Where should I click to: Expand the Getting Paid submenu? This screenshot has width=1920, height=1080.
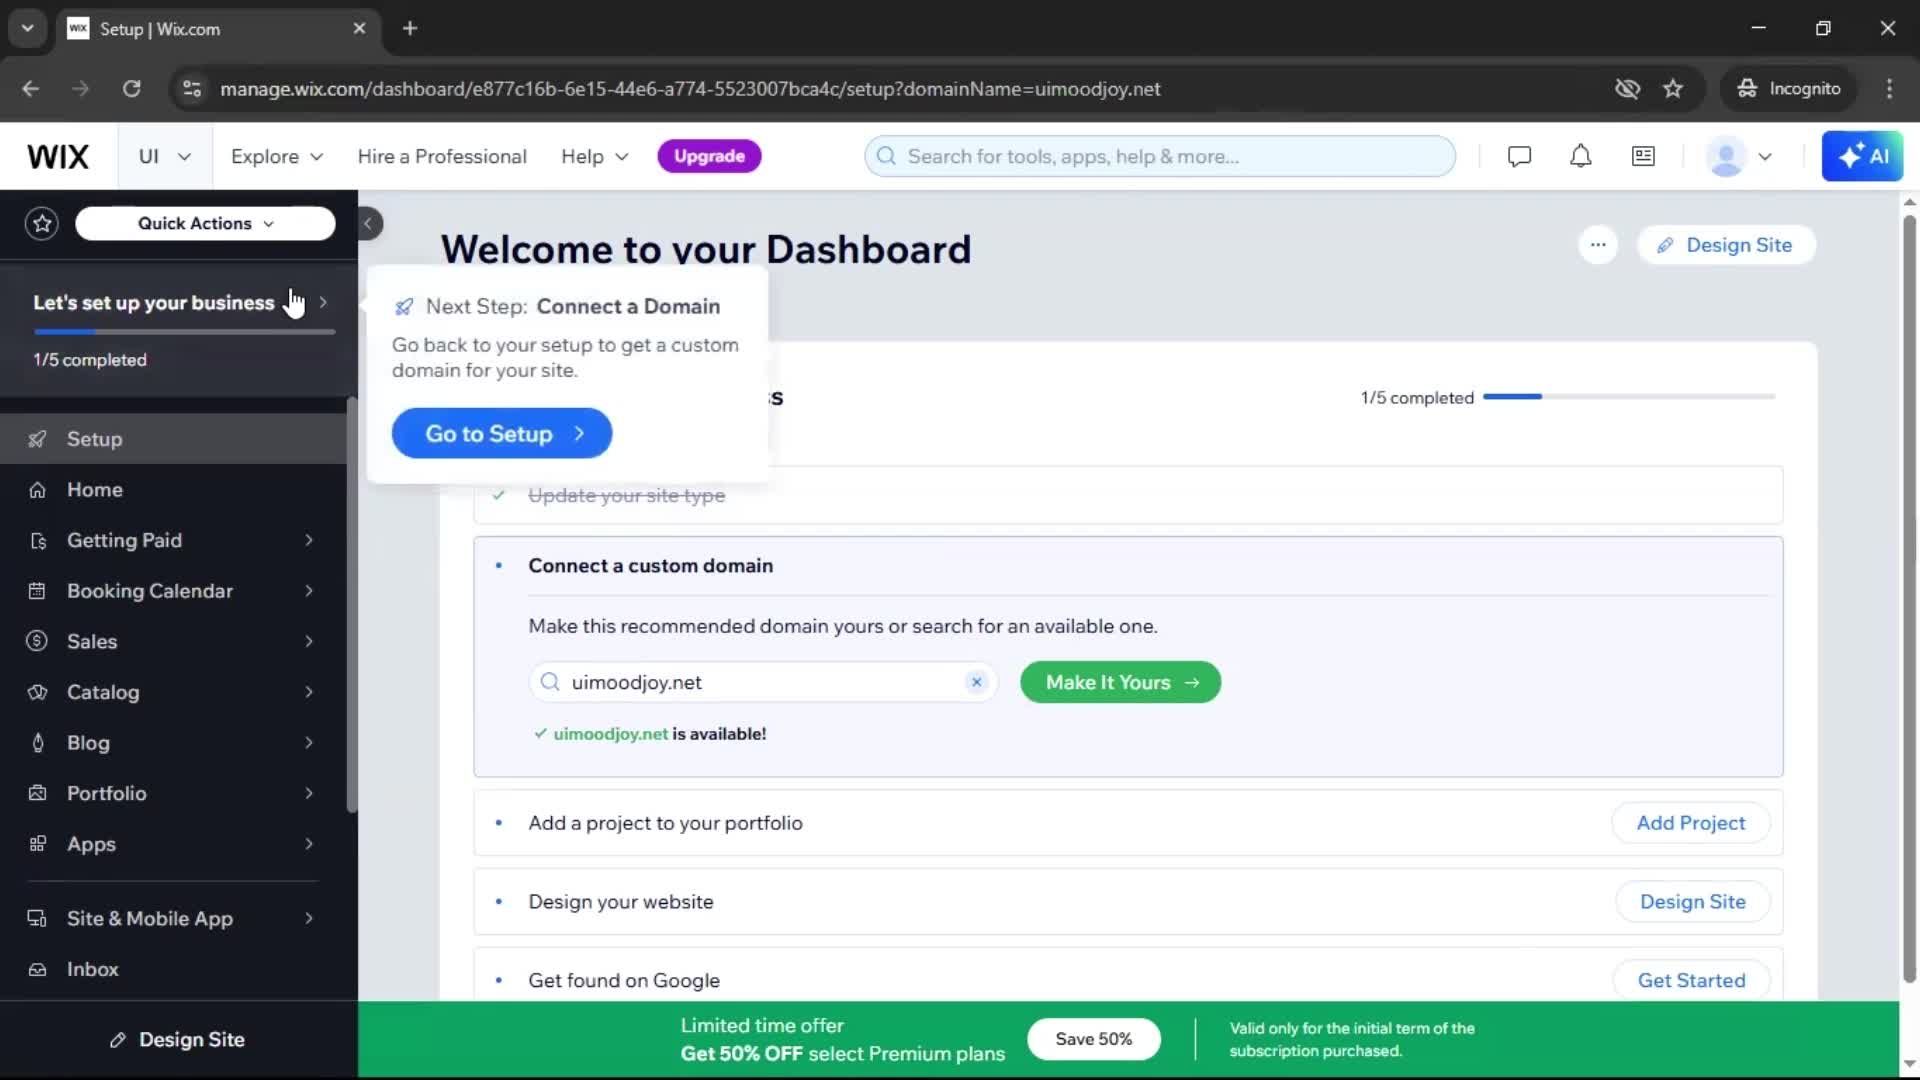309,540
